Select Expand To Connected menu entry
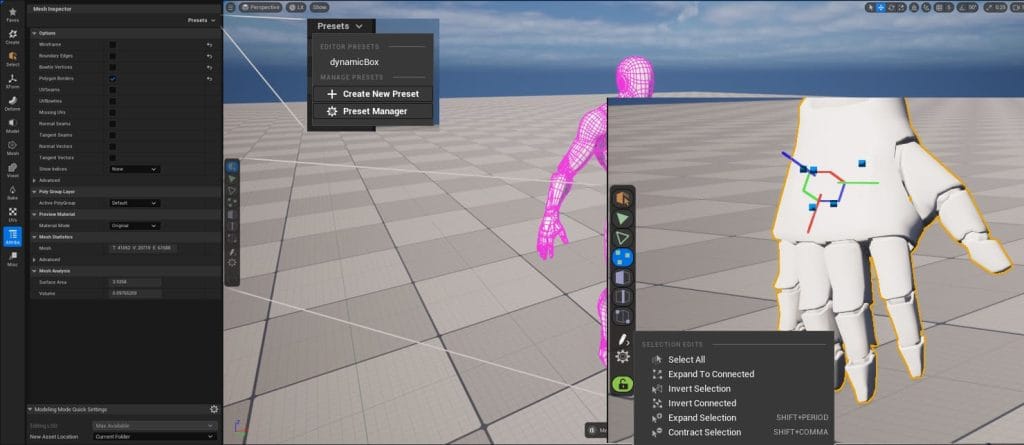 710,374
